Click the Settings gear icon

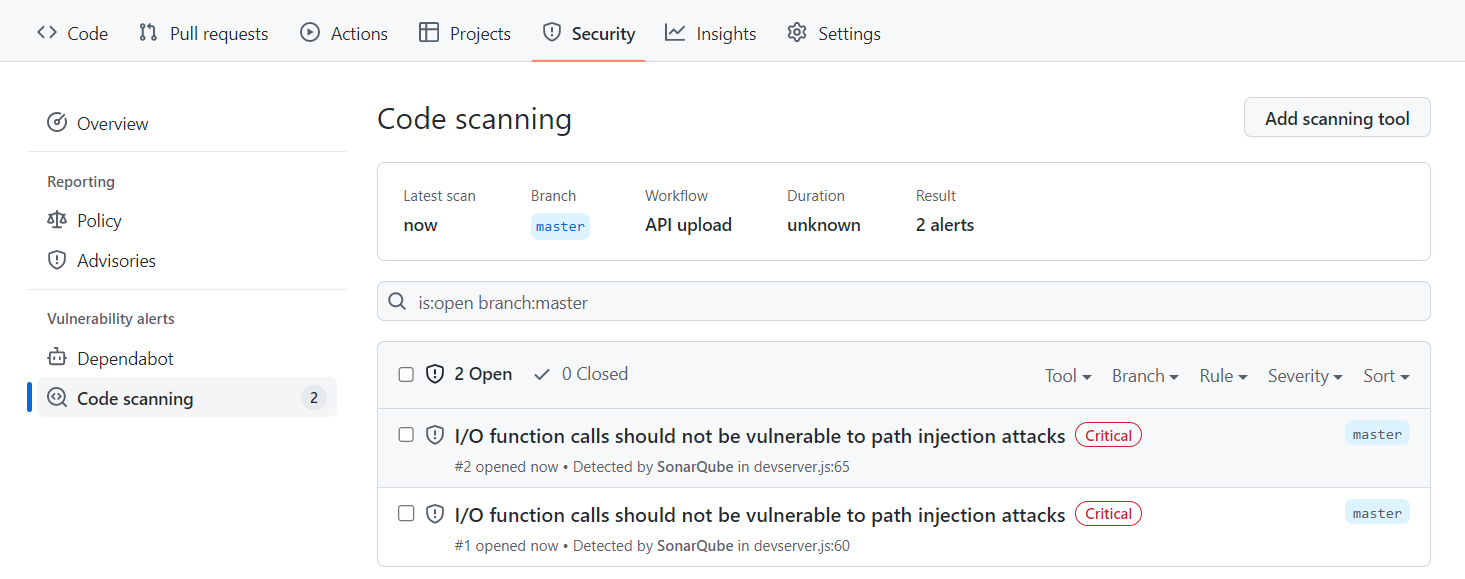pos(796,32)
